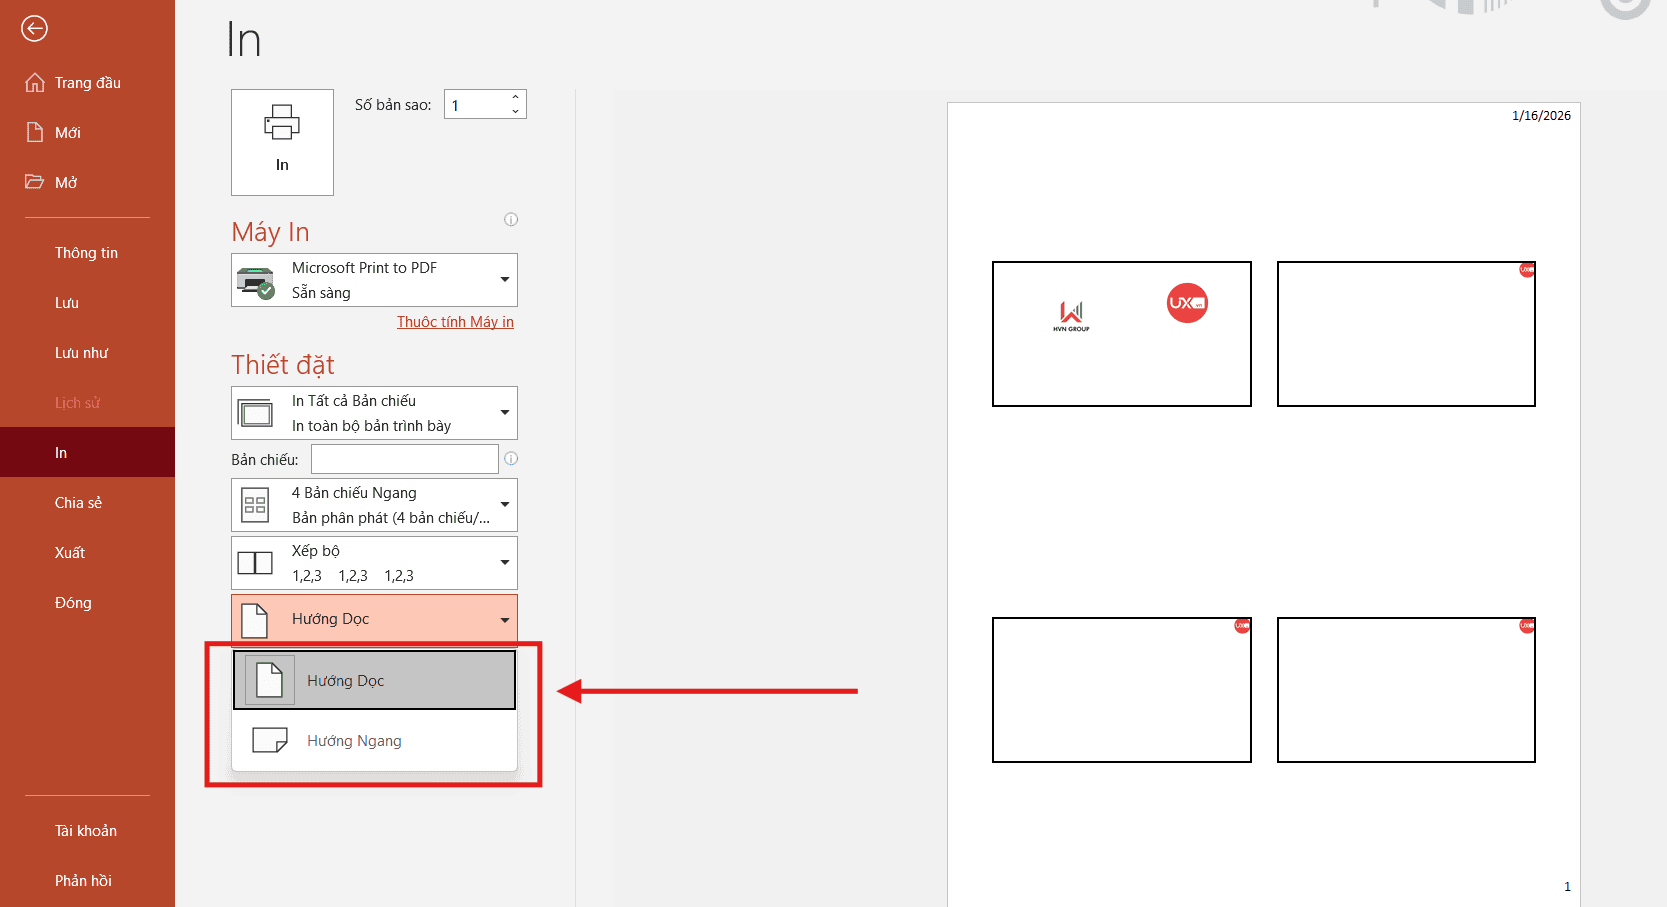This screenshot has height=907, width=1667.
Task: Click the back arrow icon
Action: click(x=34, y=29)
